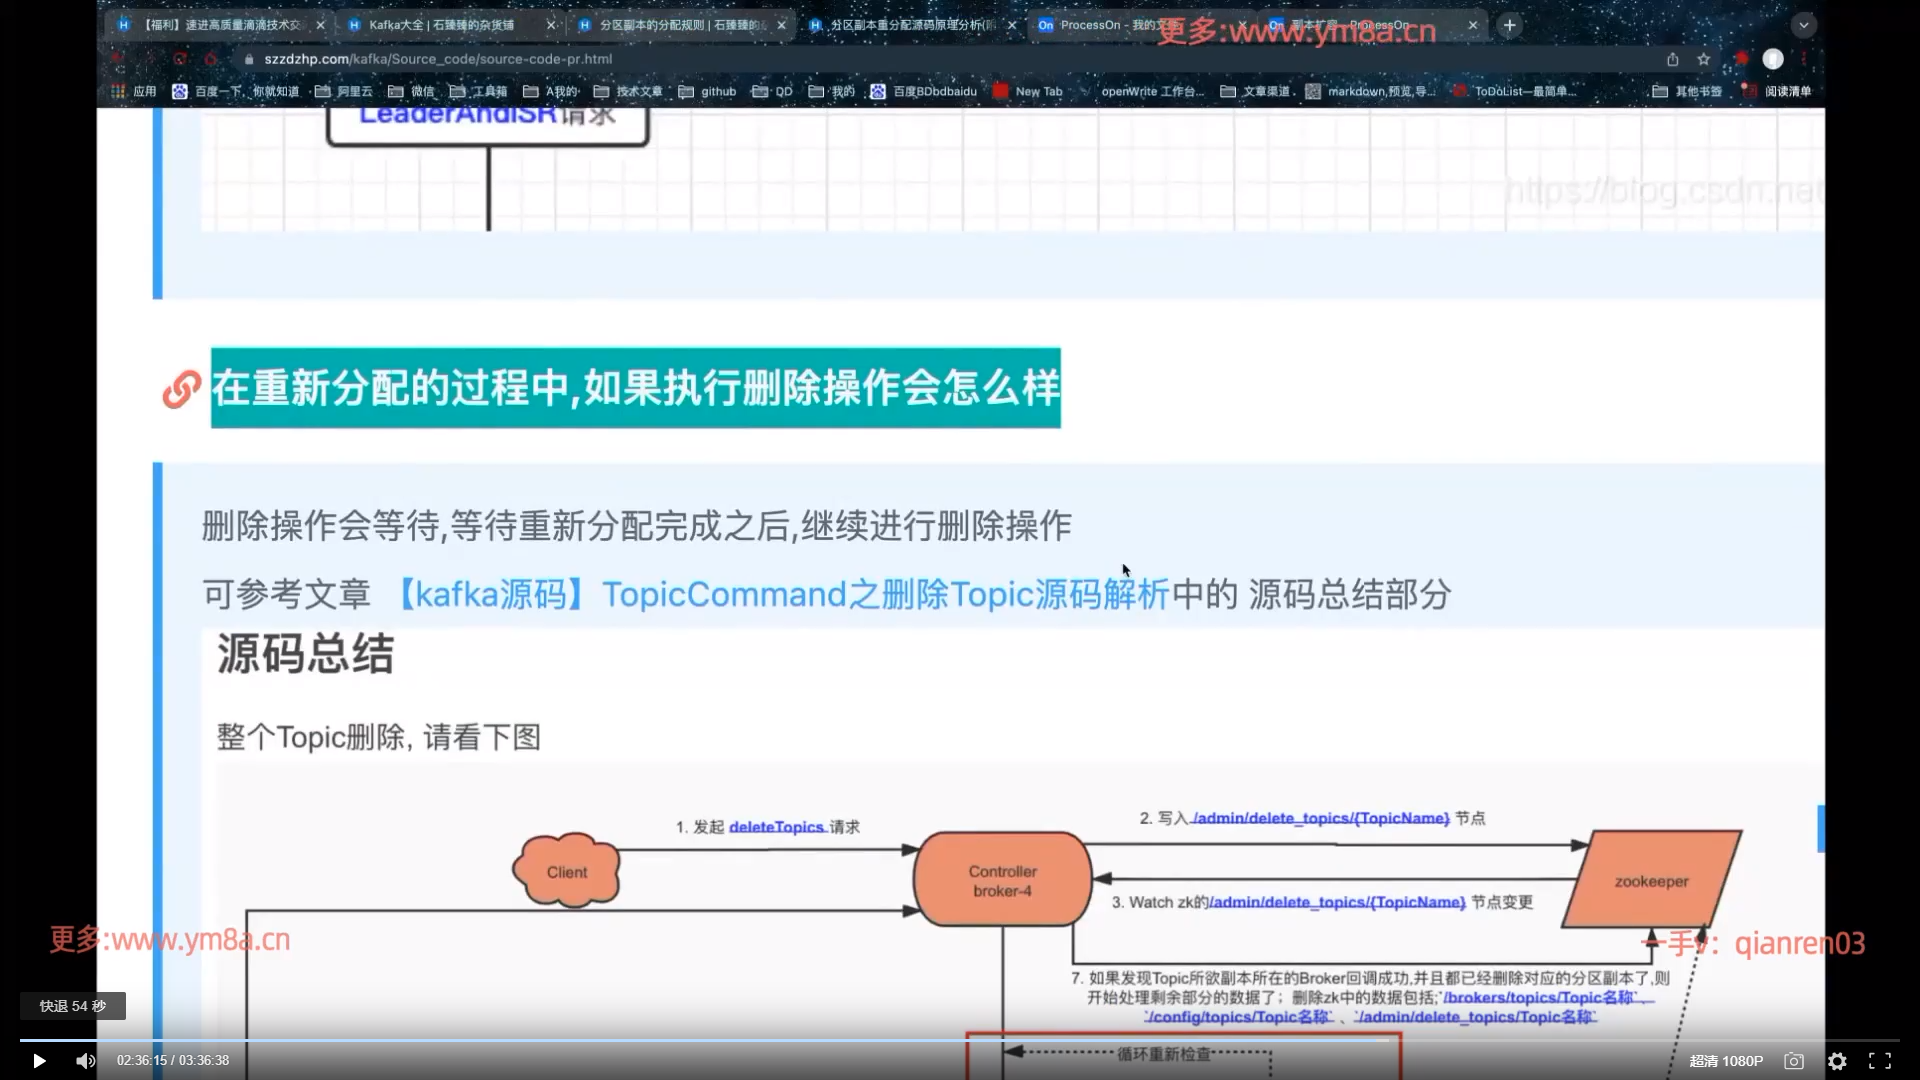This screenshot has height=1080, width=1920.
Task: Click the share page icon
Action: point(1672,59)
